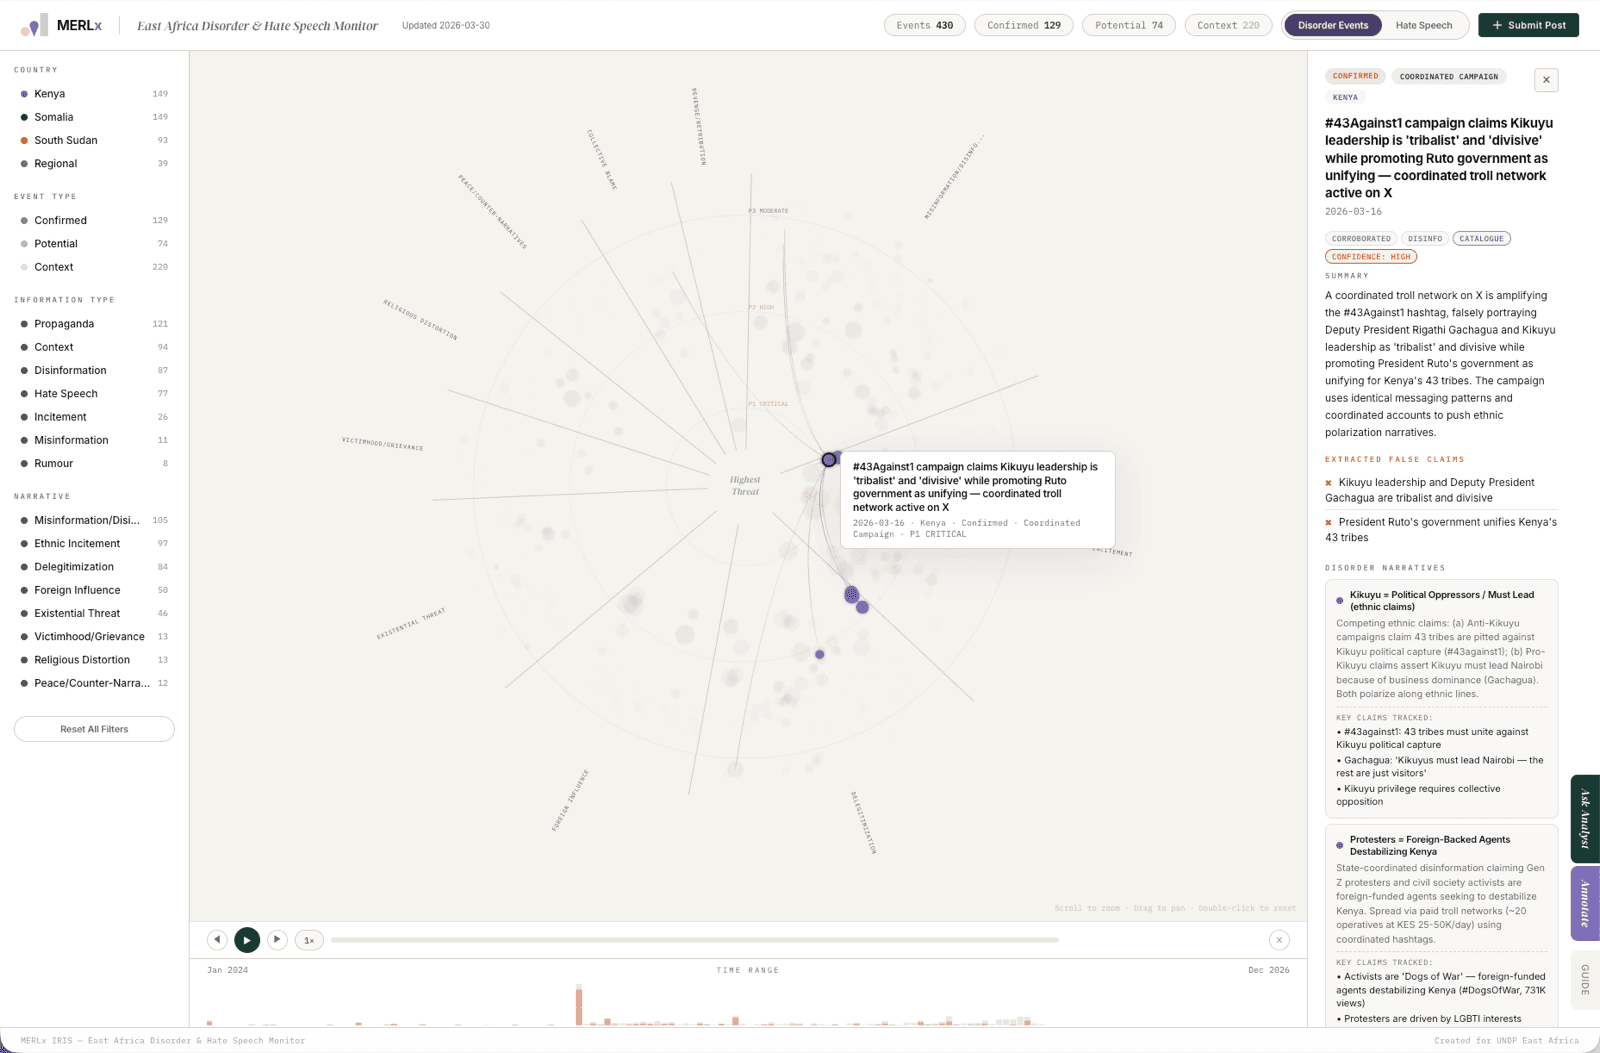Filter by Existential Threat narrative
Screen dimensions: 1600x1053
(94, 613)
